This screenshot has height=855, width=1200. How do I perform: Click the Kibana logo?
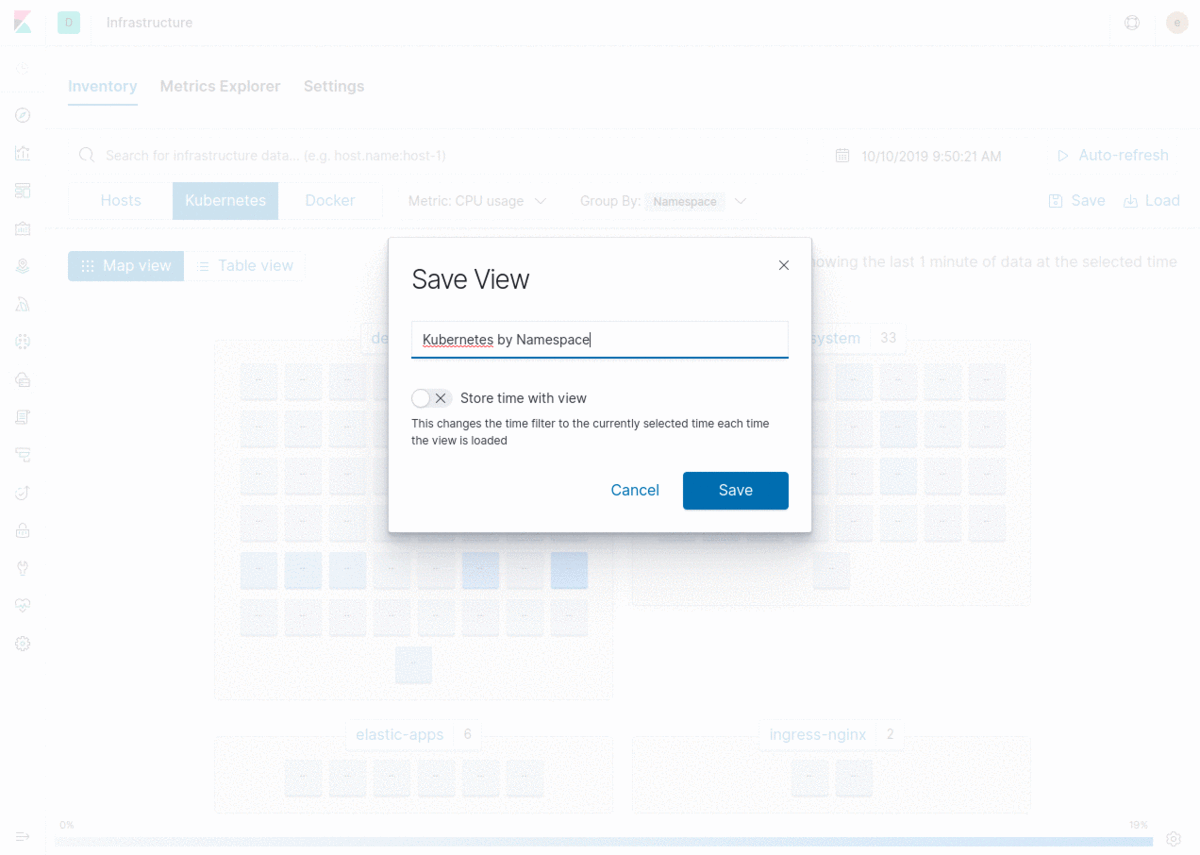click(x=23, y=22)
